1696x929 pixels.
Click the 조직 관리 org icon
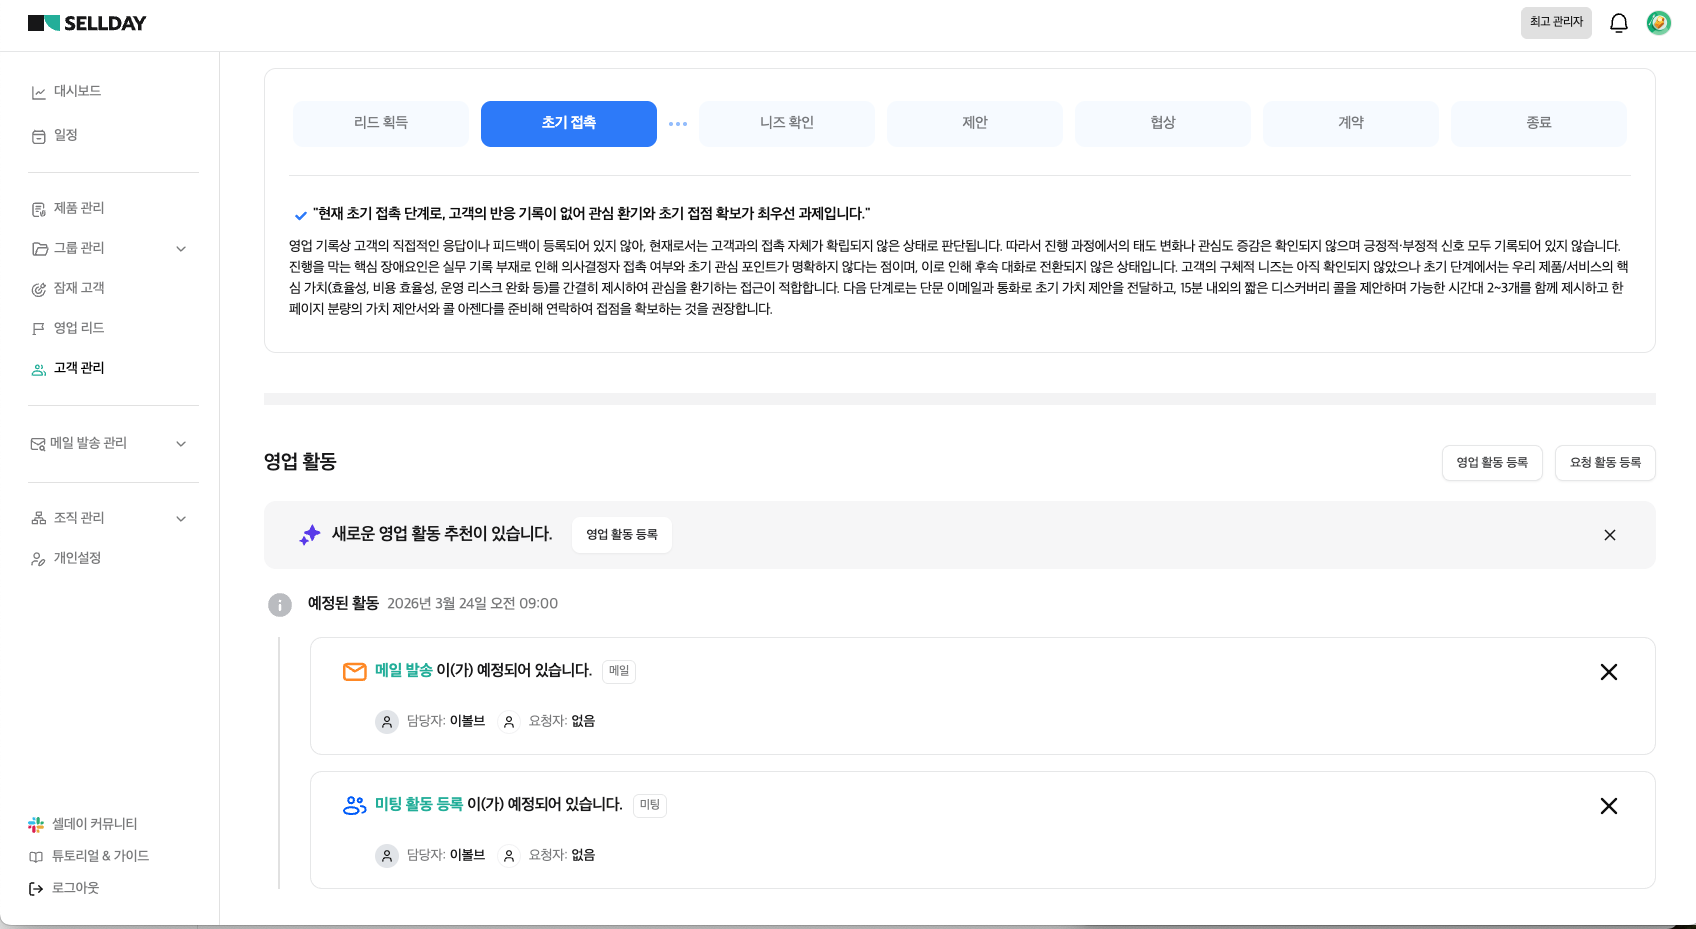[39, 519]
